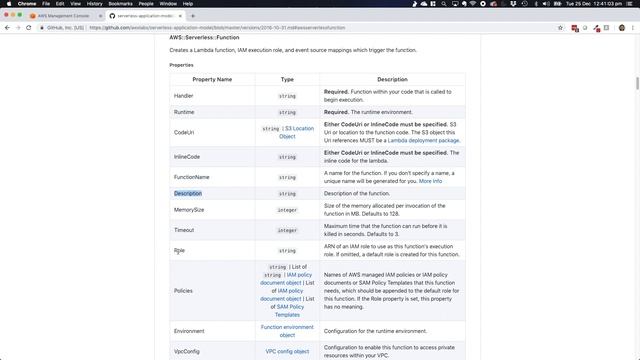Click the page vertical scrollbar thumb
Screen dimensions: 640x360
(638, 83)
